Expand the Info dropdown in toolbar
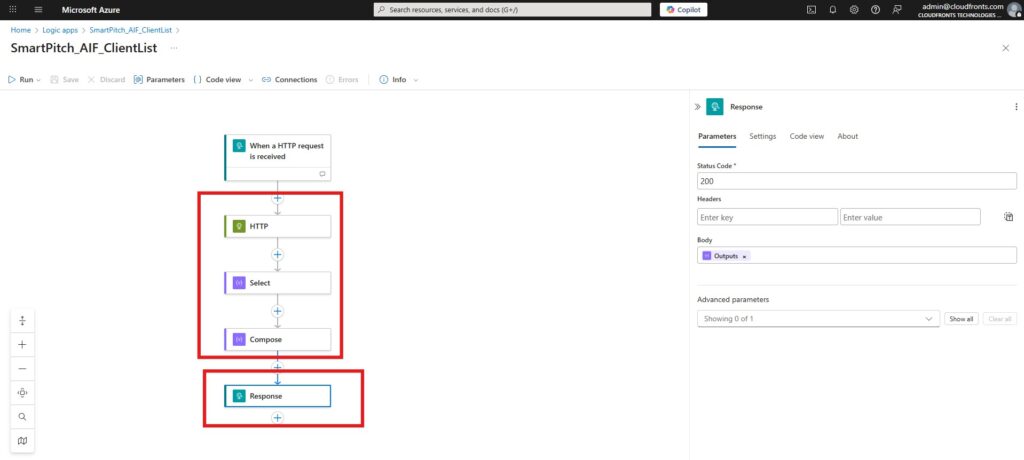 point(415,80)
